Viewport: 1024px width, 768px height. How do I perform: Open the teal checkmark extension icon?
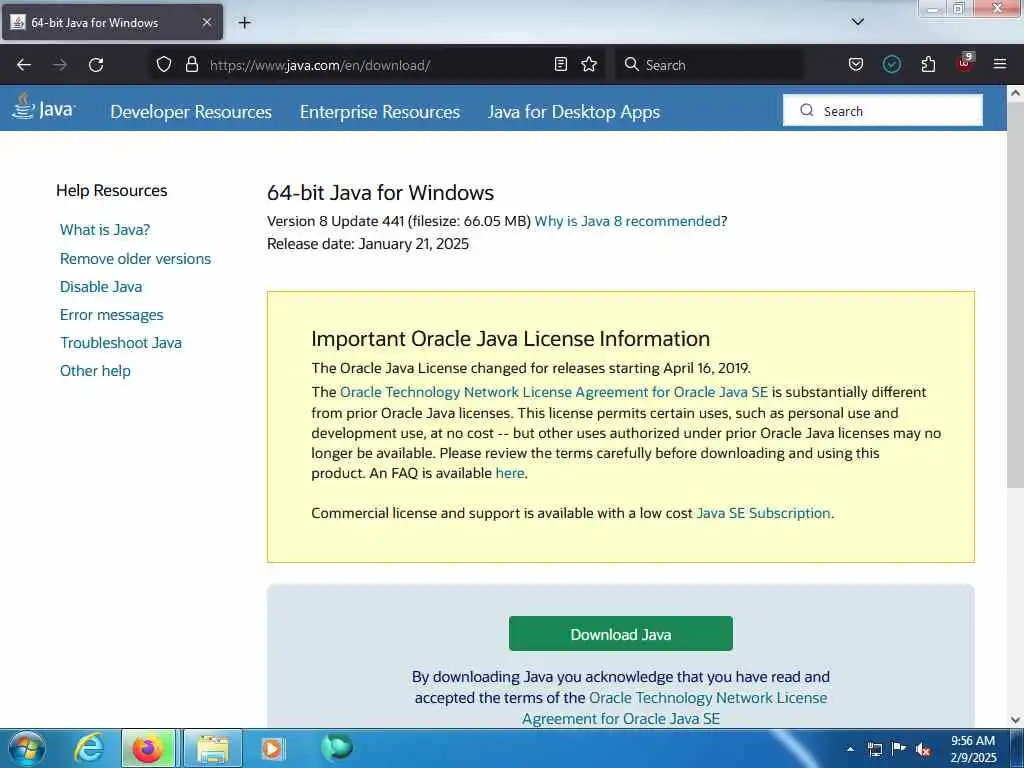(891, 64)
